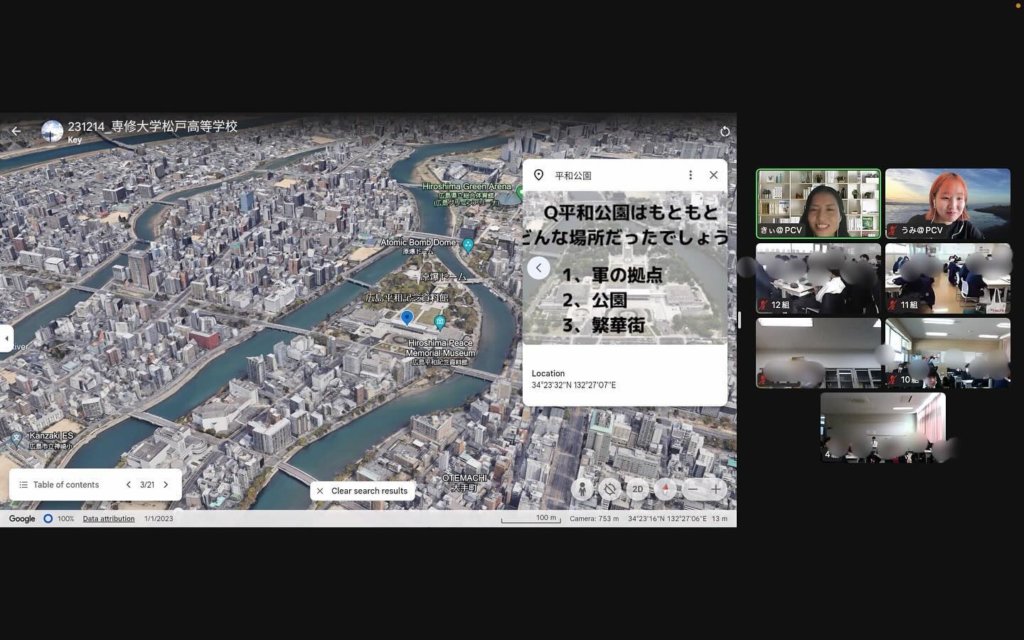This screenshot has width=1024, height=640.
Task: Zoom out with the minus button
Action: pos(693,489)
